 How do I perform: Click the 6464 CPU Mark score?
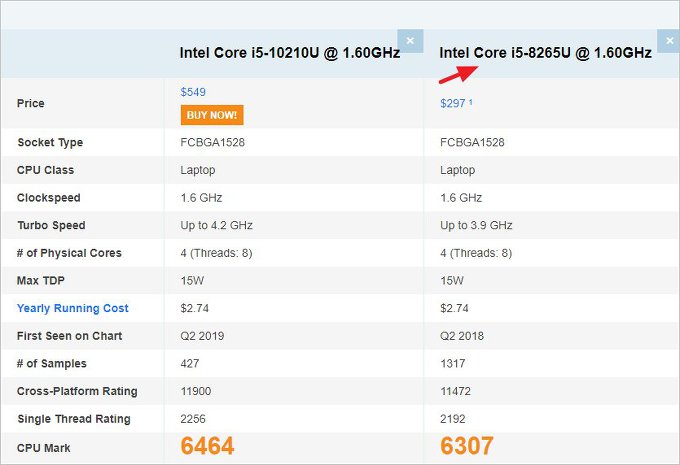208,446
